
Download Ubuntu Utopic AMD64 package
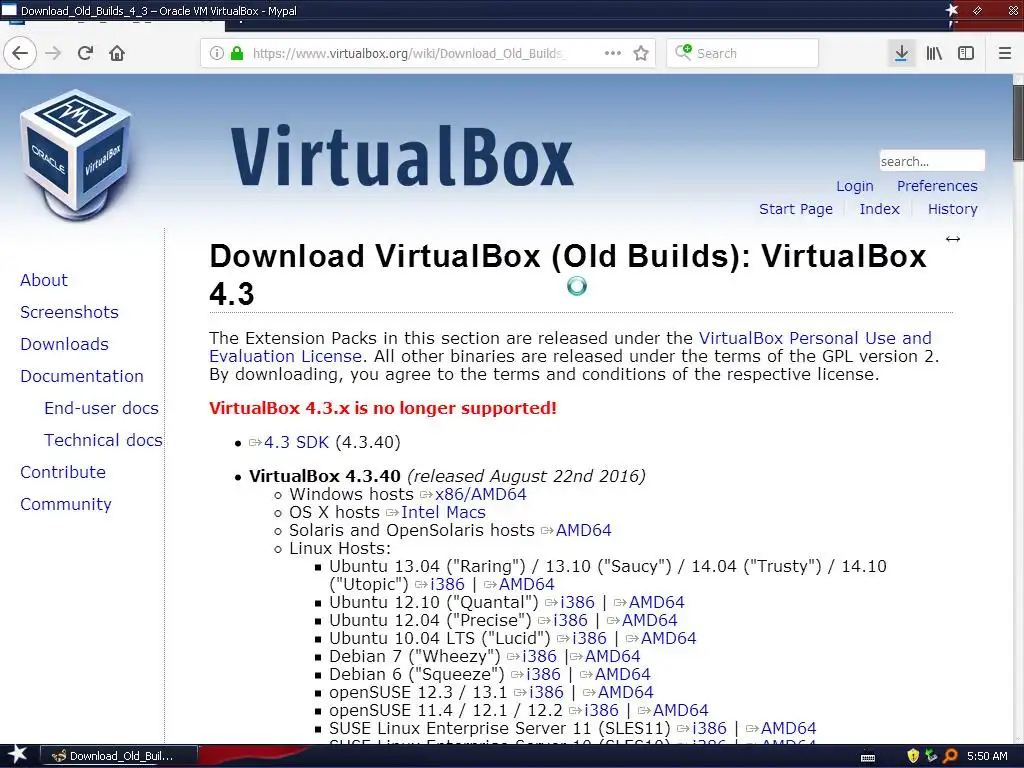526,584
